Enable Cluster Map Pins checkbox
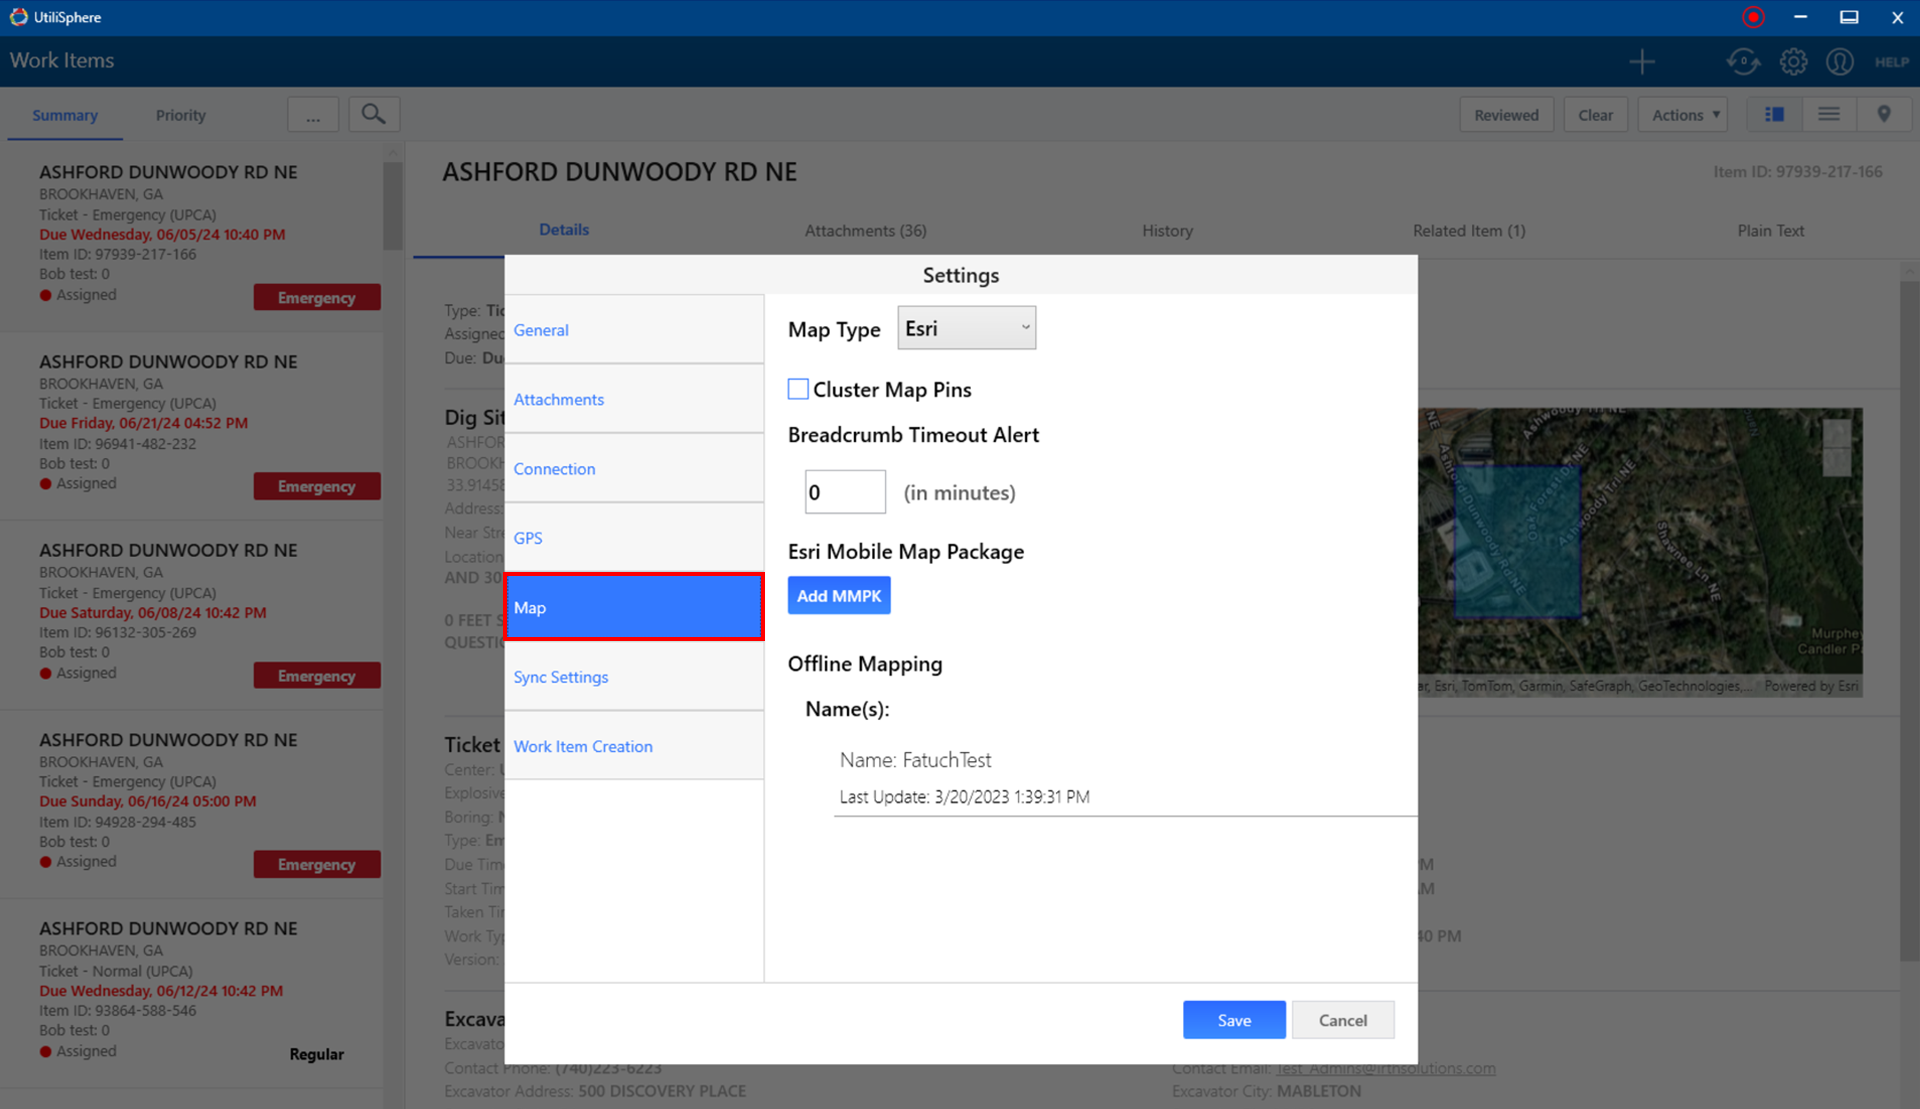The image size is (1920, 1109). point(798,389)
